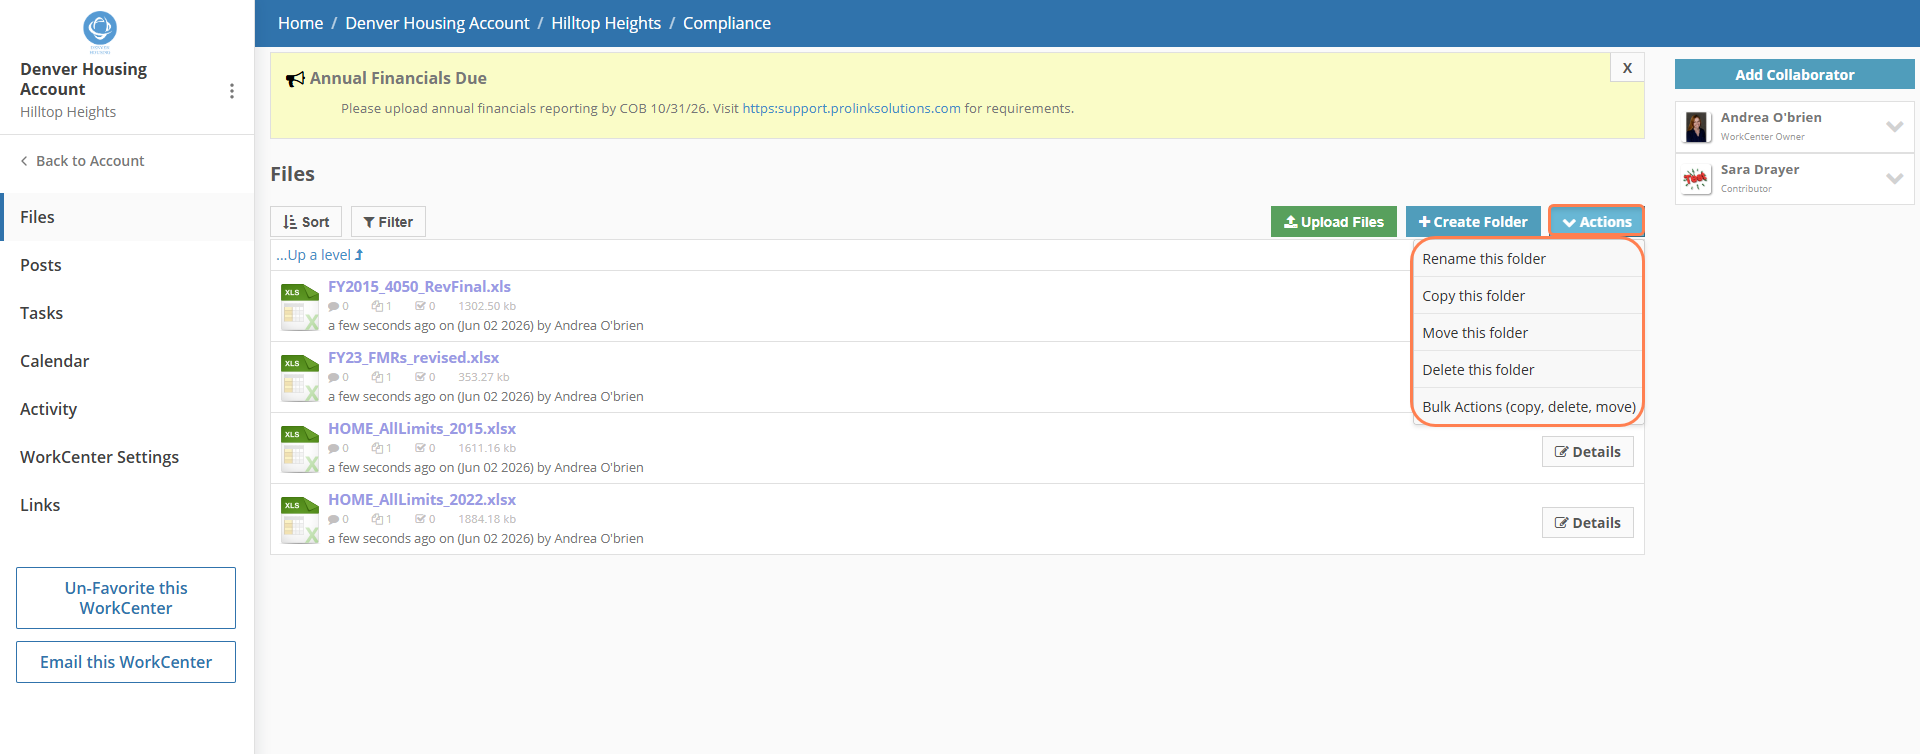Screen dimensions: 1920x754
Task: Go up a level in folders
Action: pyautogui.click(x=320, y=255)
